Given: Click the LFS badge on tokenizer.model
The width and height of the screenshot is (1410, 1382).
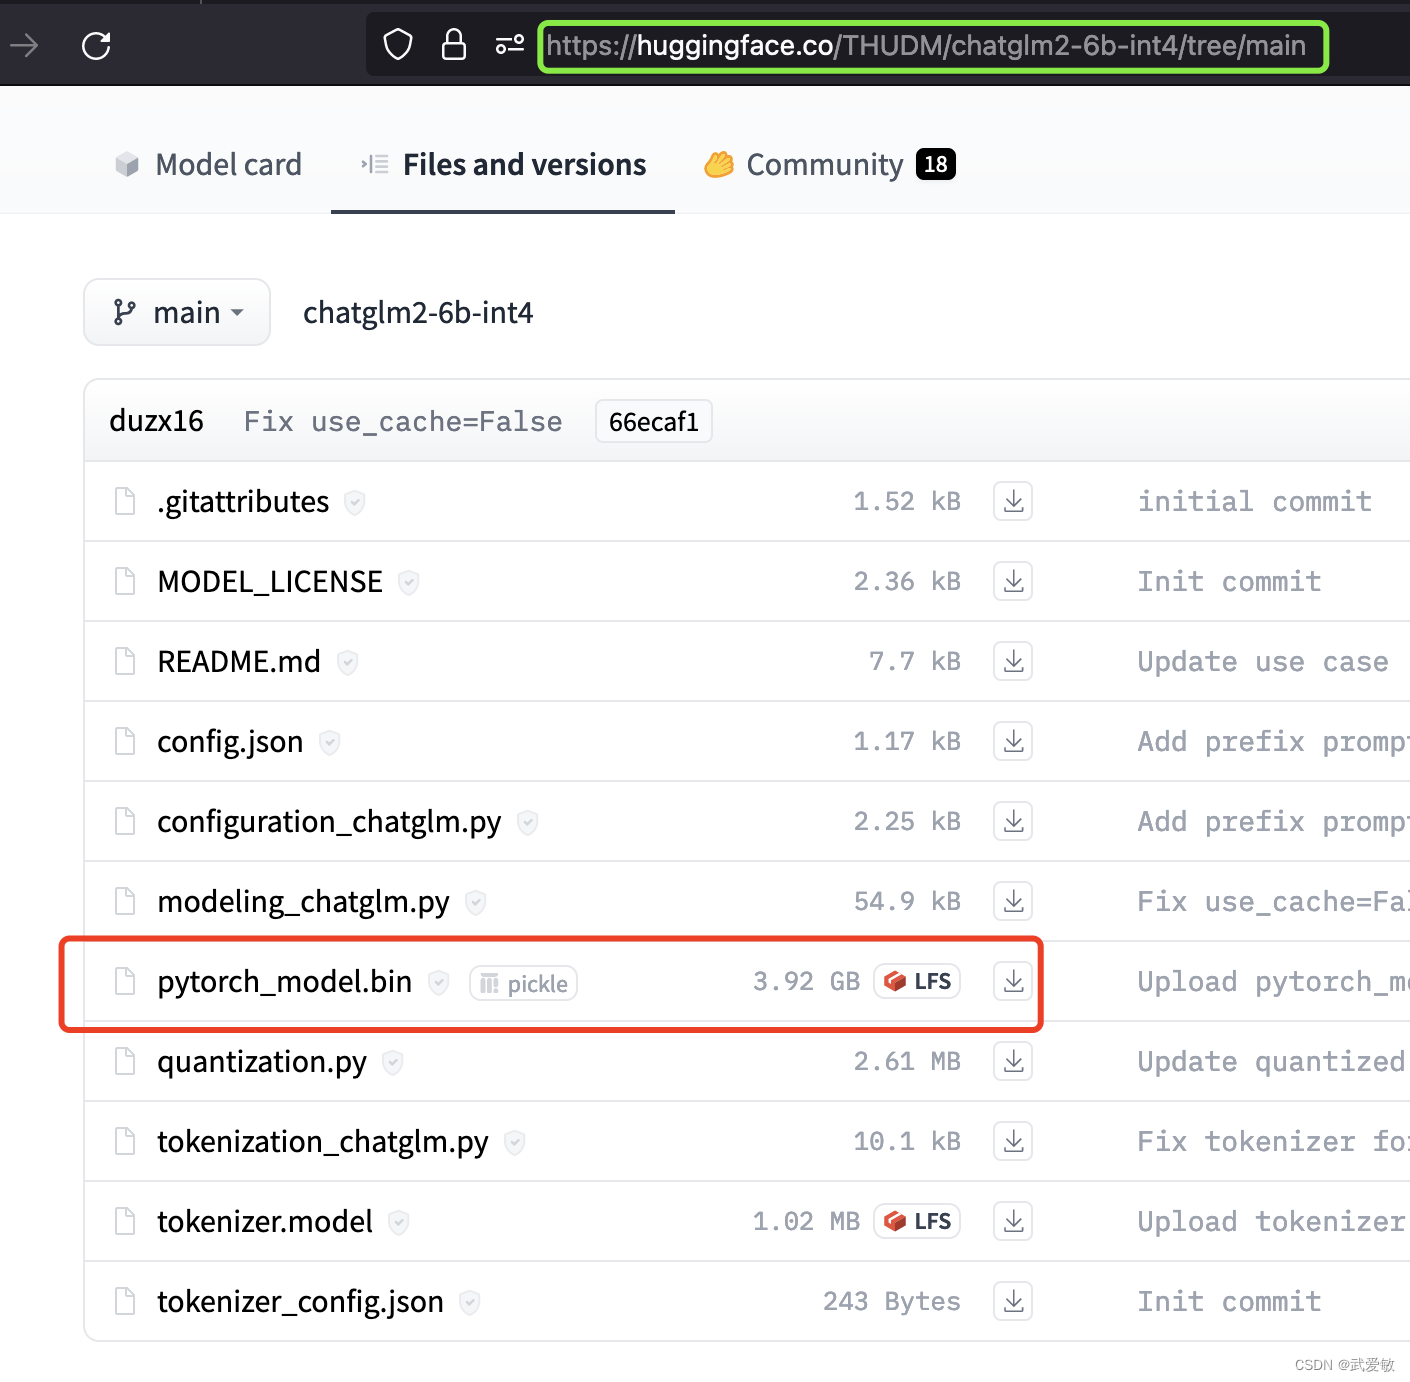Looking at the screenshot, I should [x=916, y=1221].
